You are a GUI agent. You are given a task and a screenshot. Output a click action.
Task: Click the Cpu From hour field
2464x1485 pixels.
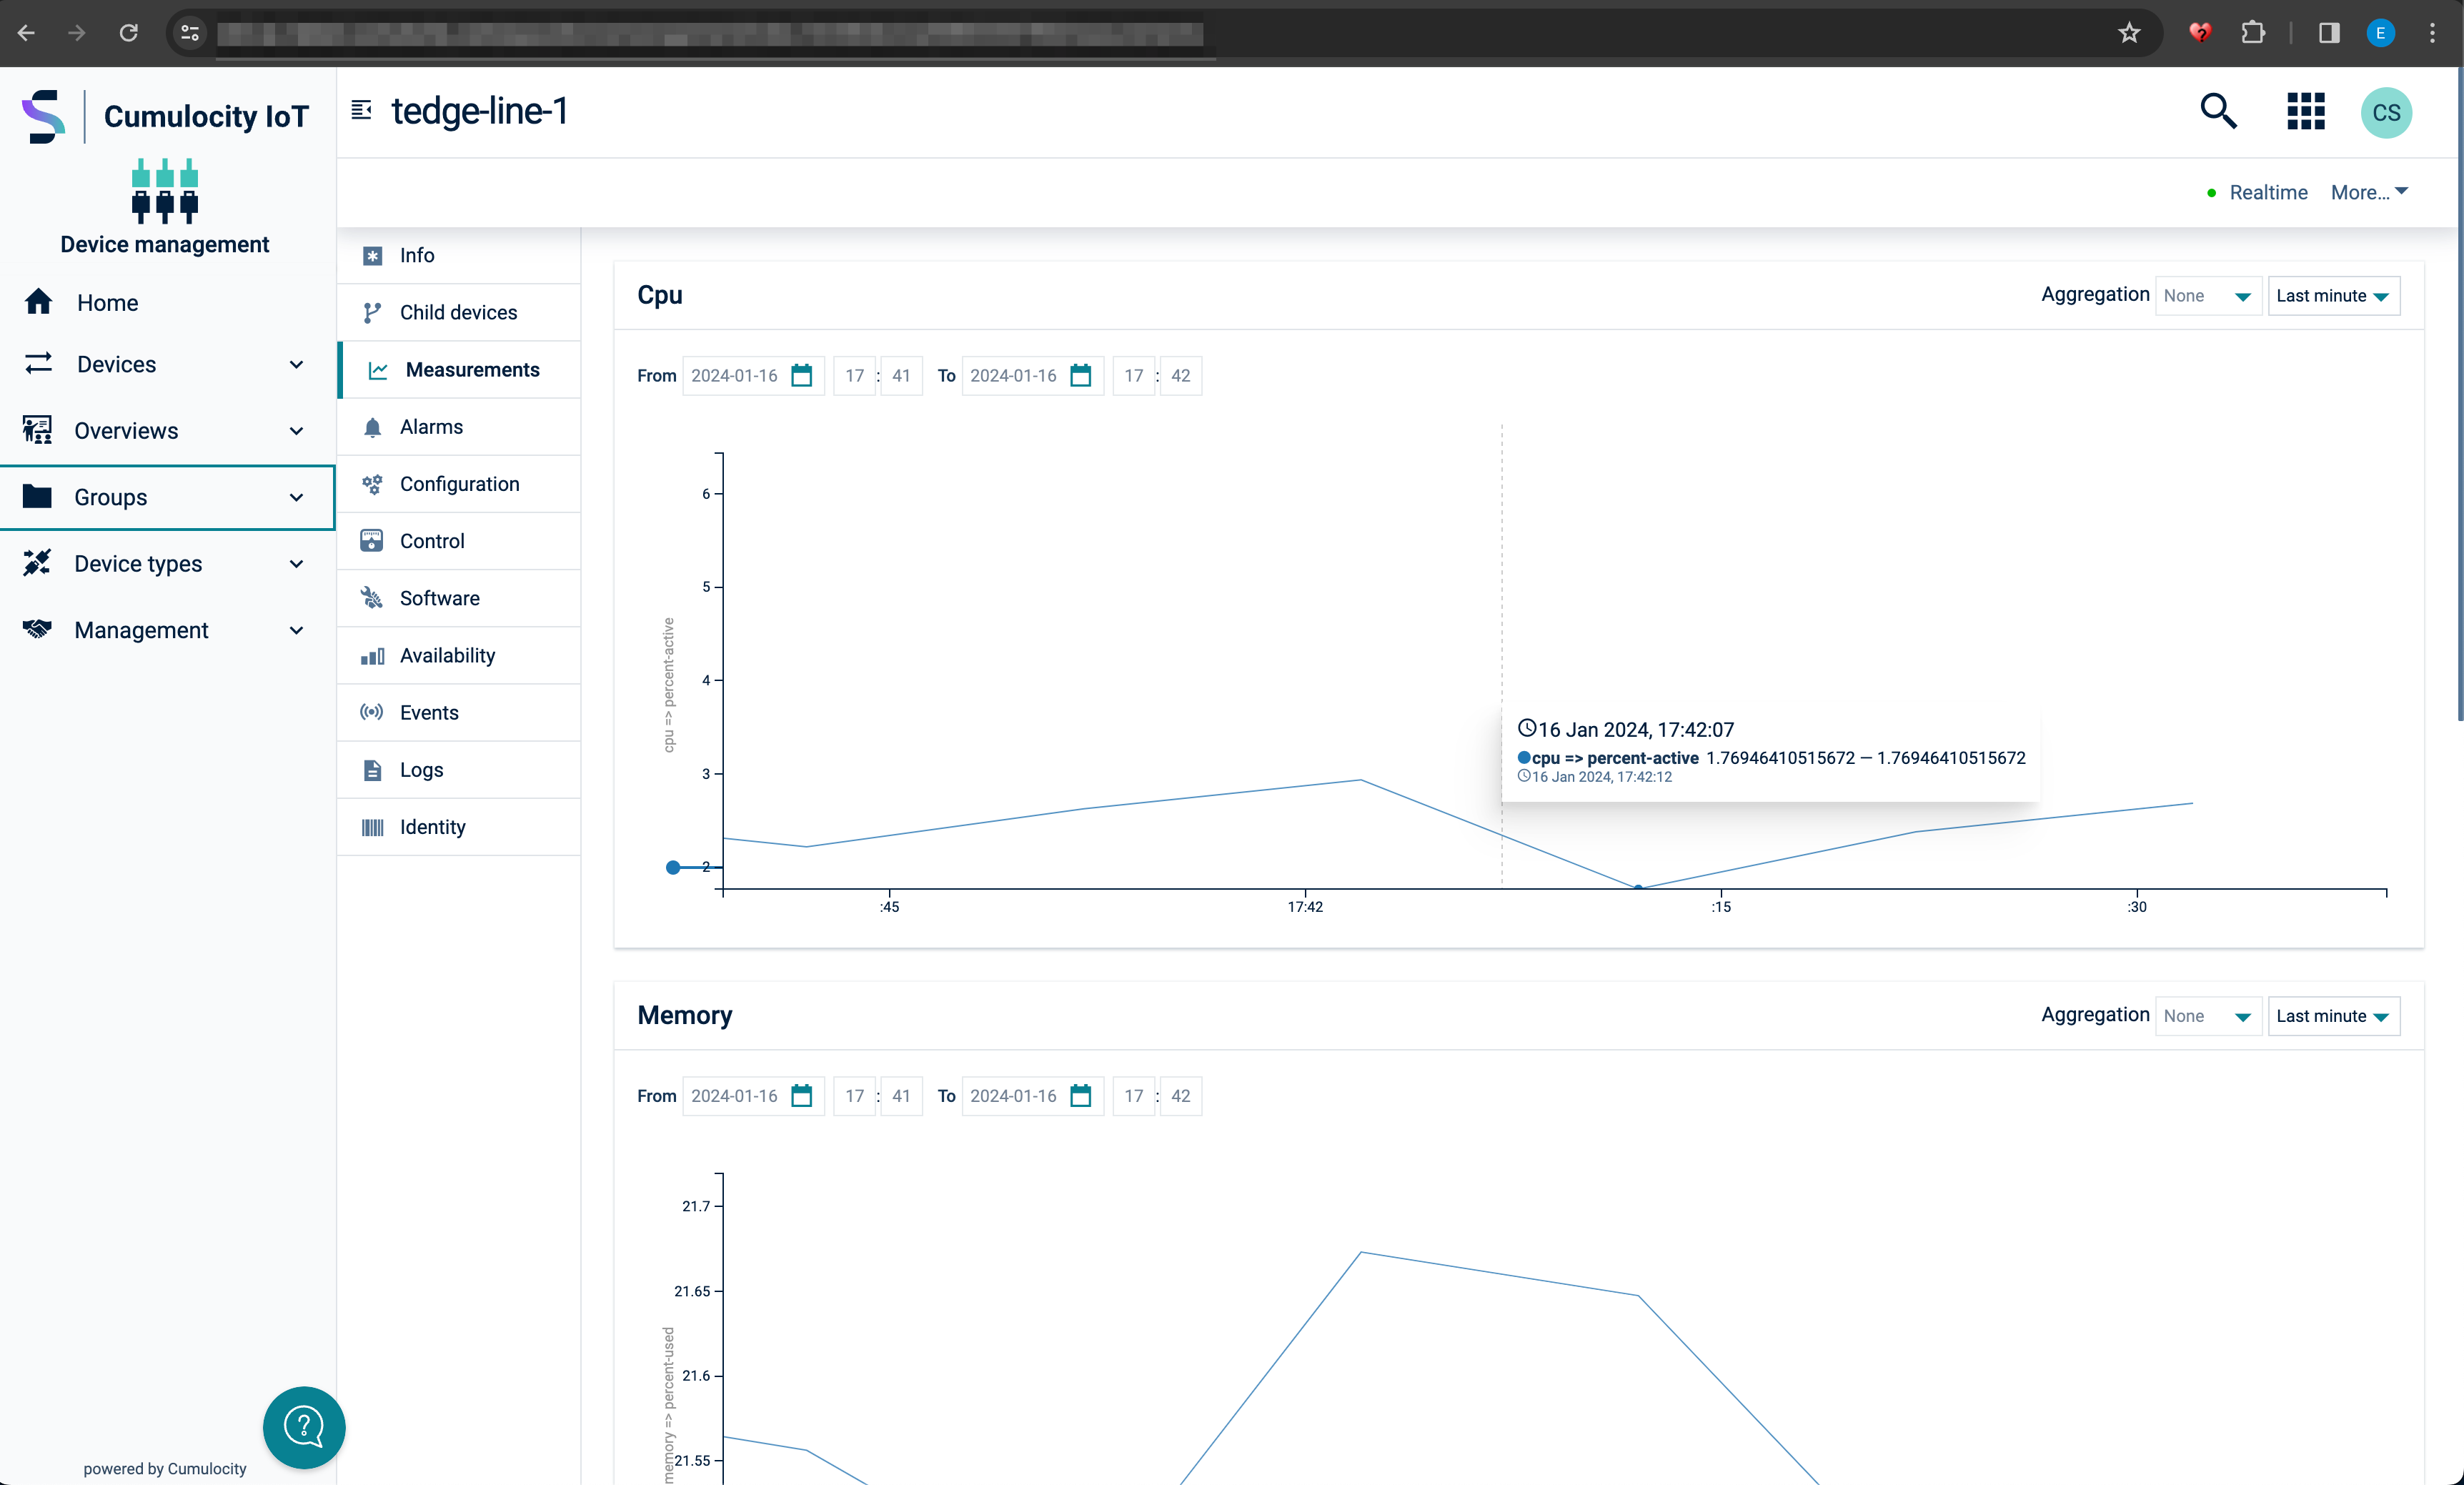pos(854,376)
